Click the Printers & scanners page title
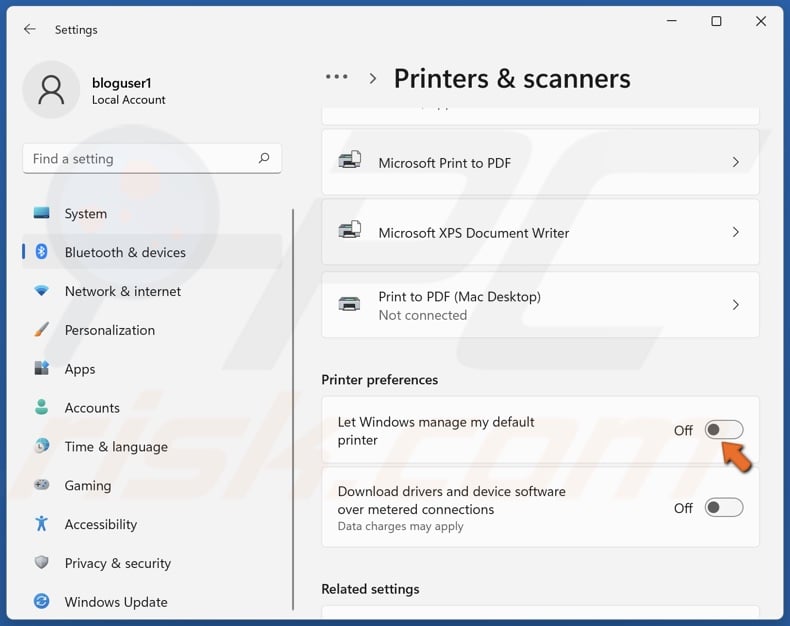 point(512,79)
